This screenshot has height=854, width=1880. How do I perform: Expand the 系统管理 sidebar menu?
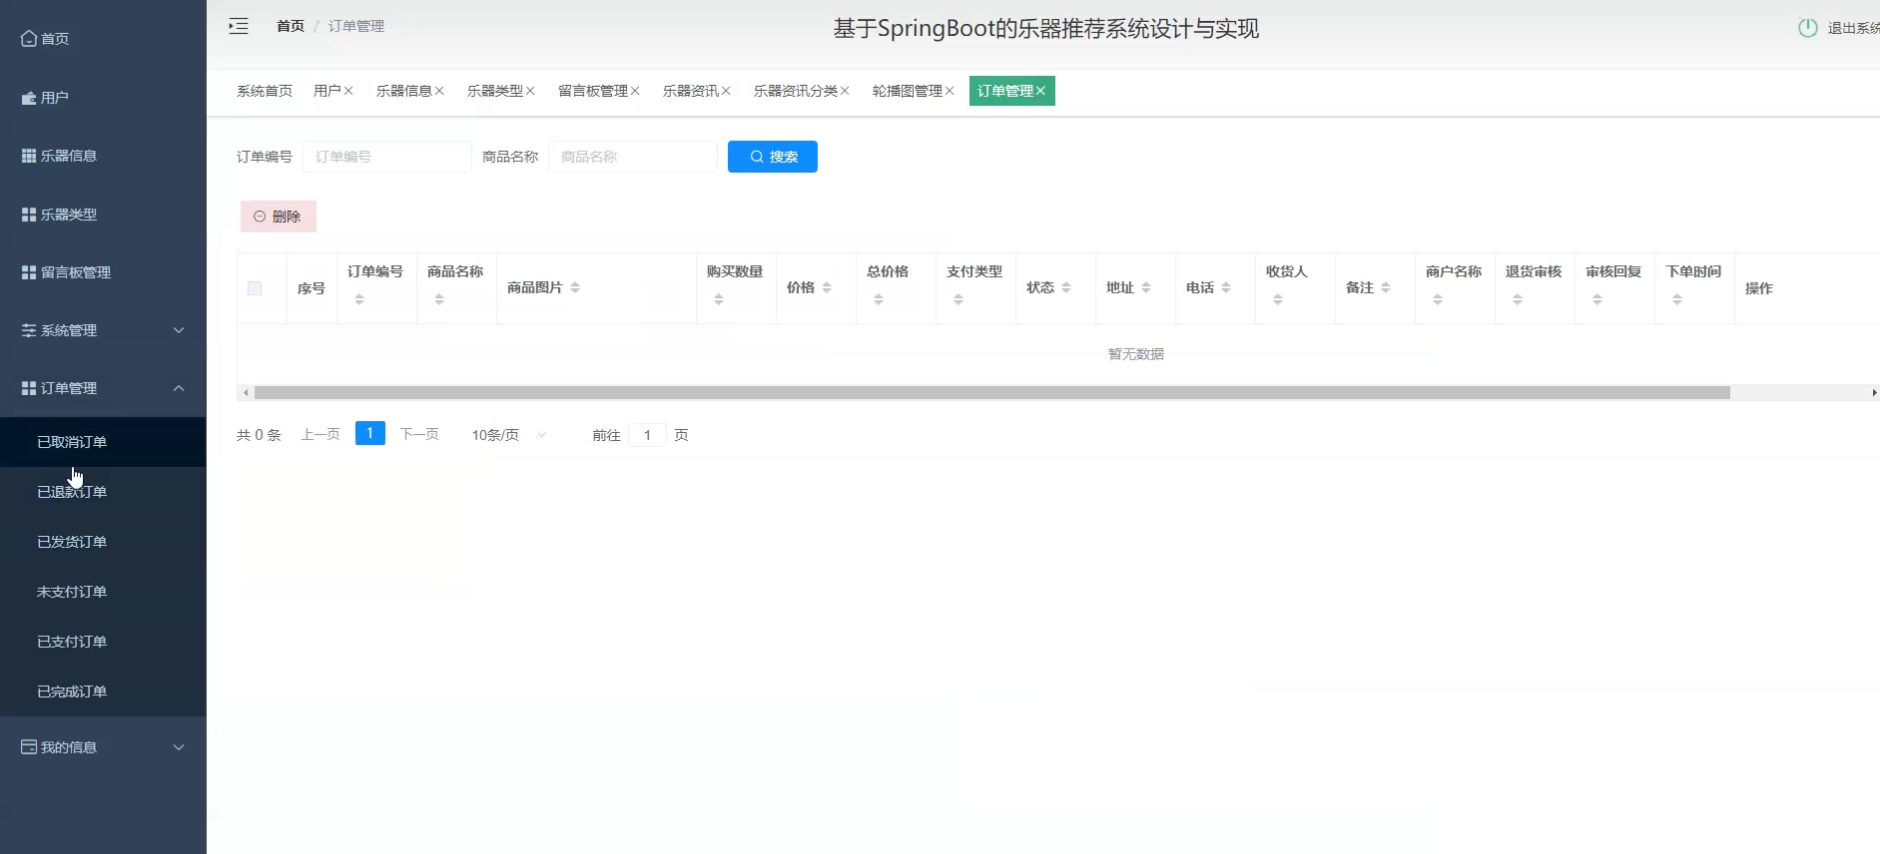[103, 330]
